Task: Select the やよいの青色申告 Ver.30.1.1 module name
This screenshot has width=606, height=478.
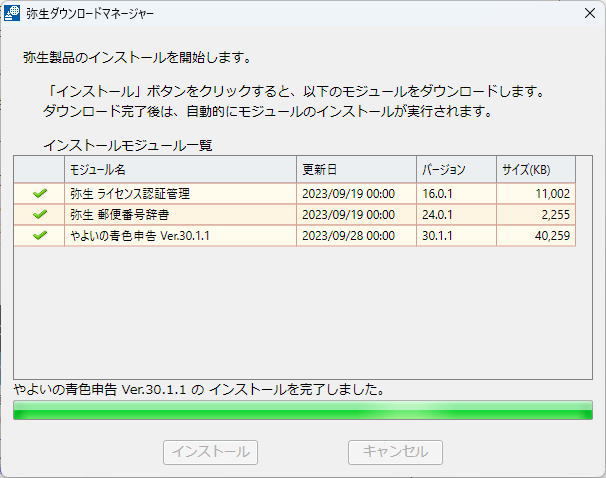Action: (x=140, y=235)
